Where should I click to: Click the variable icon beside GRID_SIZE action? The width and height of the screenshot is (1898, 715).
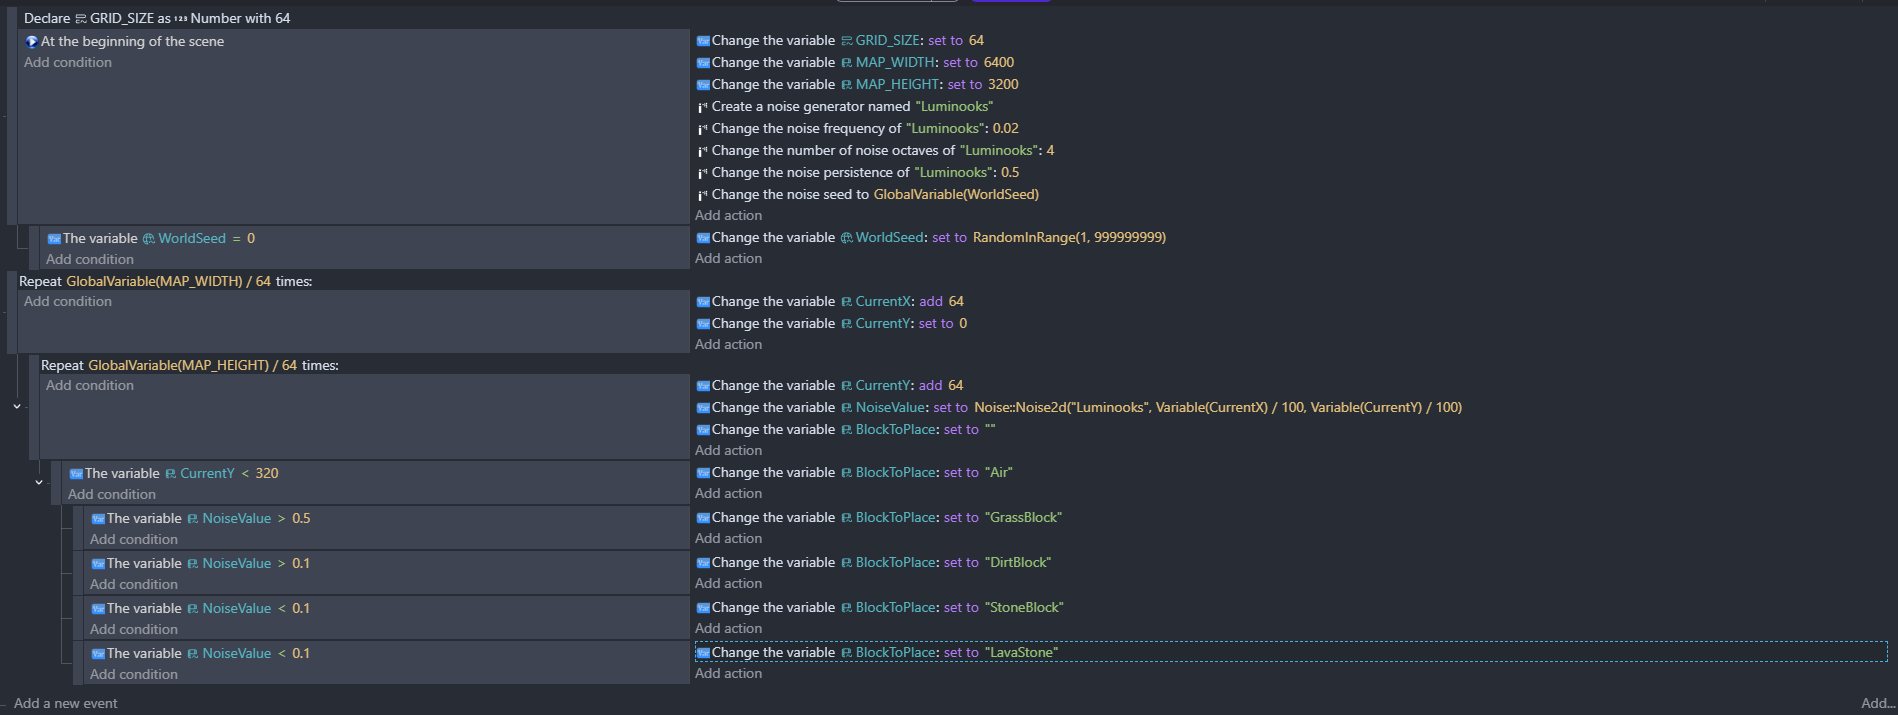(x=703, y=41)
